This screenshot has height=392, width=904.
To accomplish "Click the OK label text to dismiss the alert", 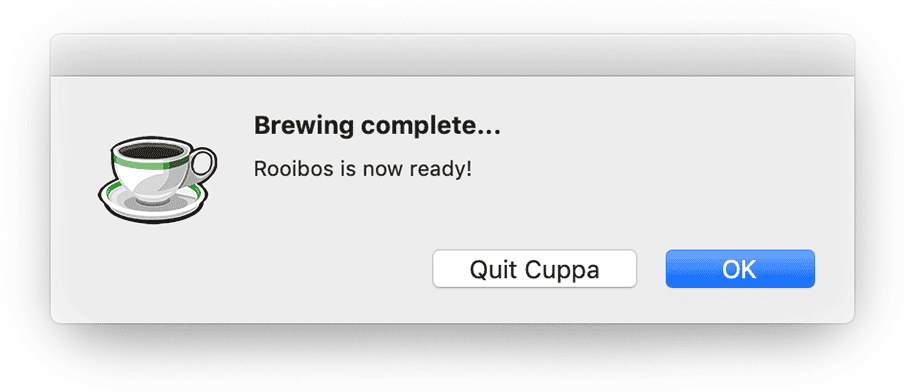I will click(740, 269).
